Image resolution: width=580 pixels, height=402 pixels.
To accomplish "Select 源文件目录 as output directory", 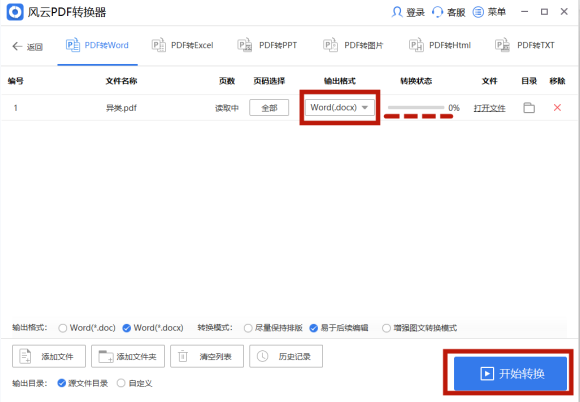I will (83, 383).
